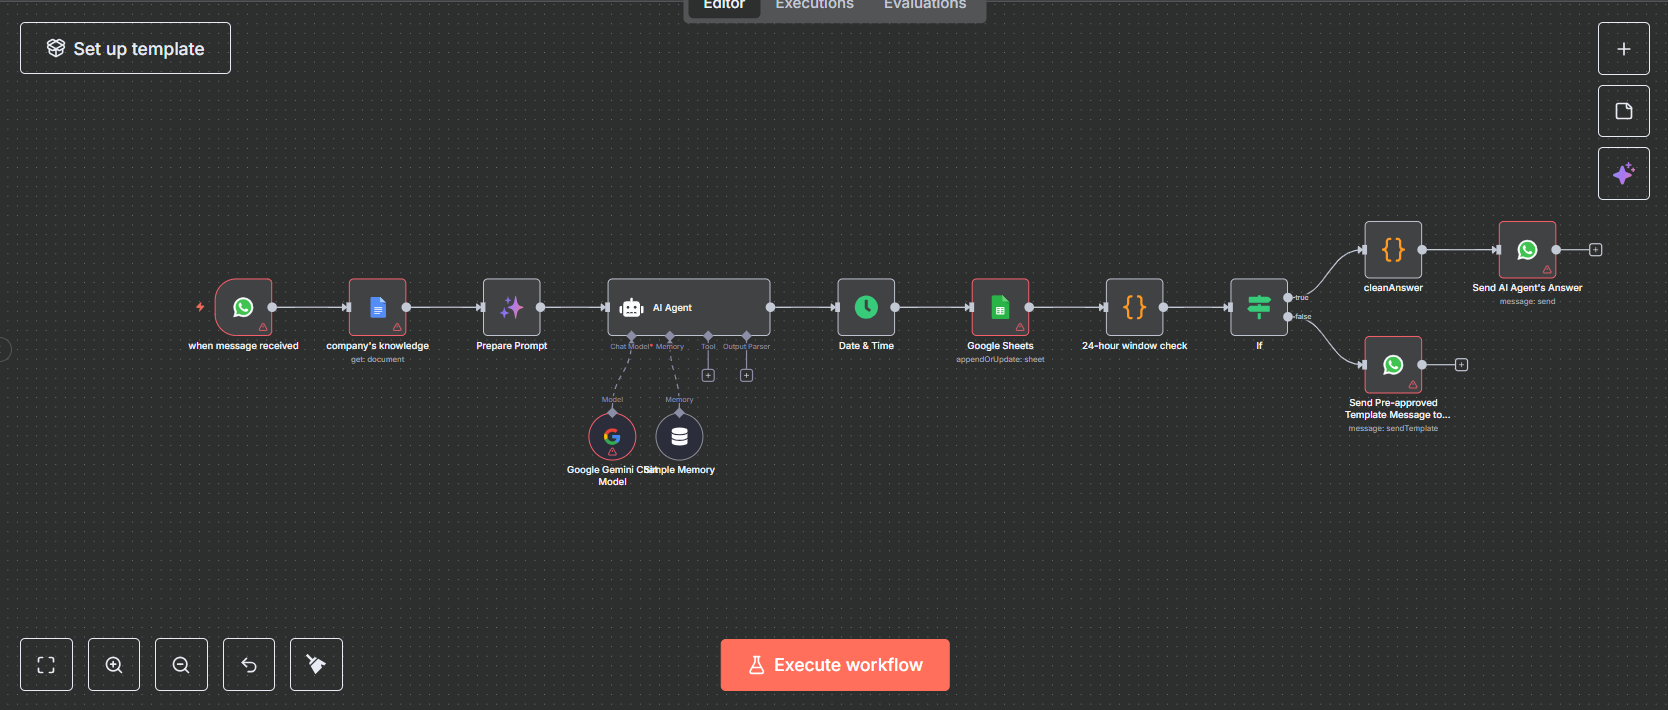Viewport: 1668px width, 710px height.
Task: Click the Set up template button
Action: coord(125,48)
